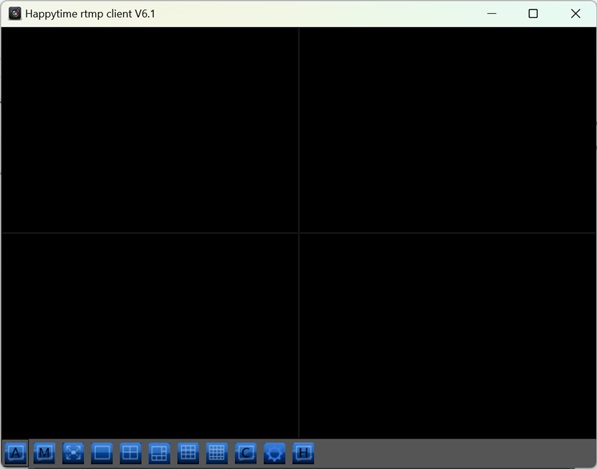Viewport: 597px width, 469px height.
Task: Select the nine-window grid layout
Action: tap(188, 453)
